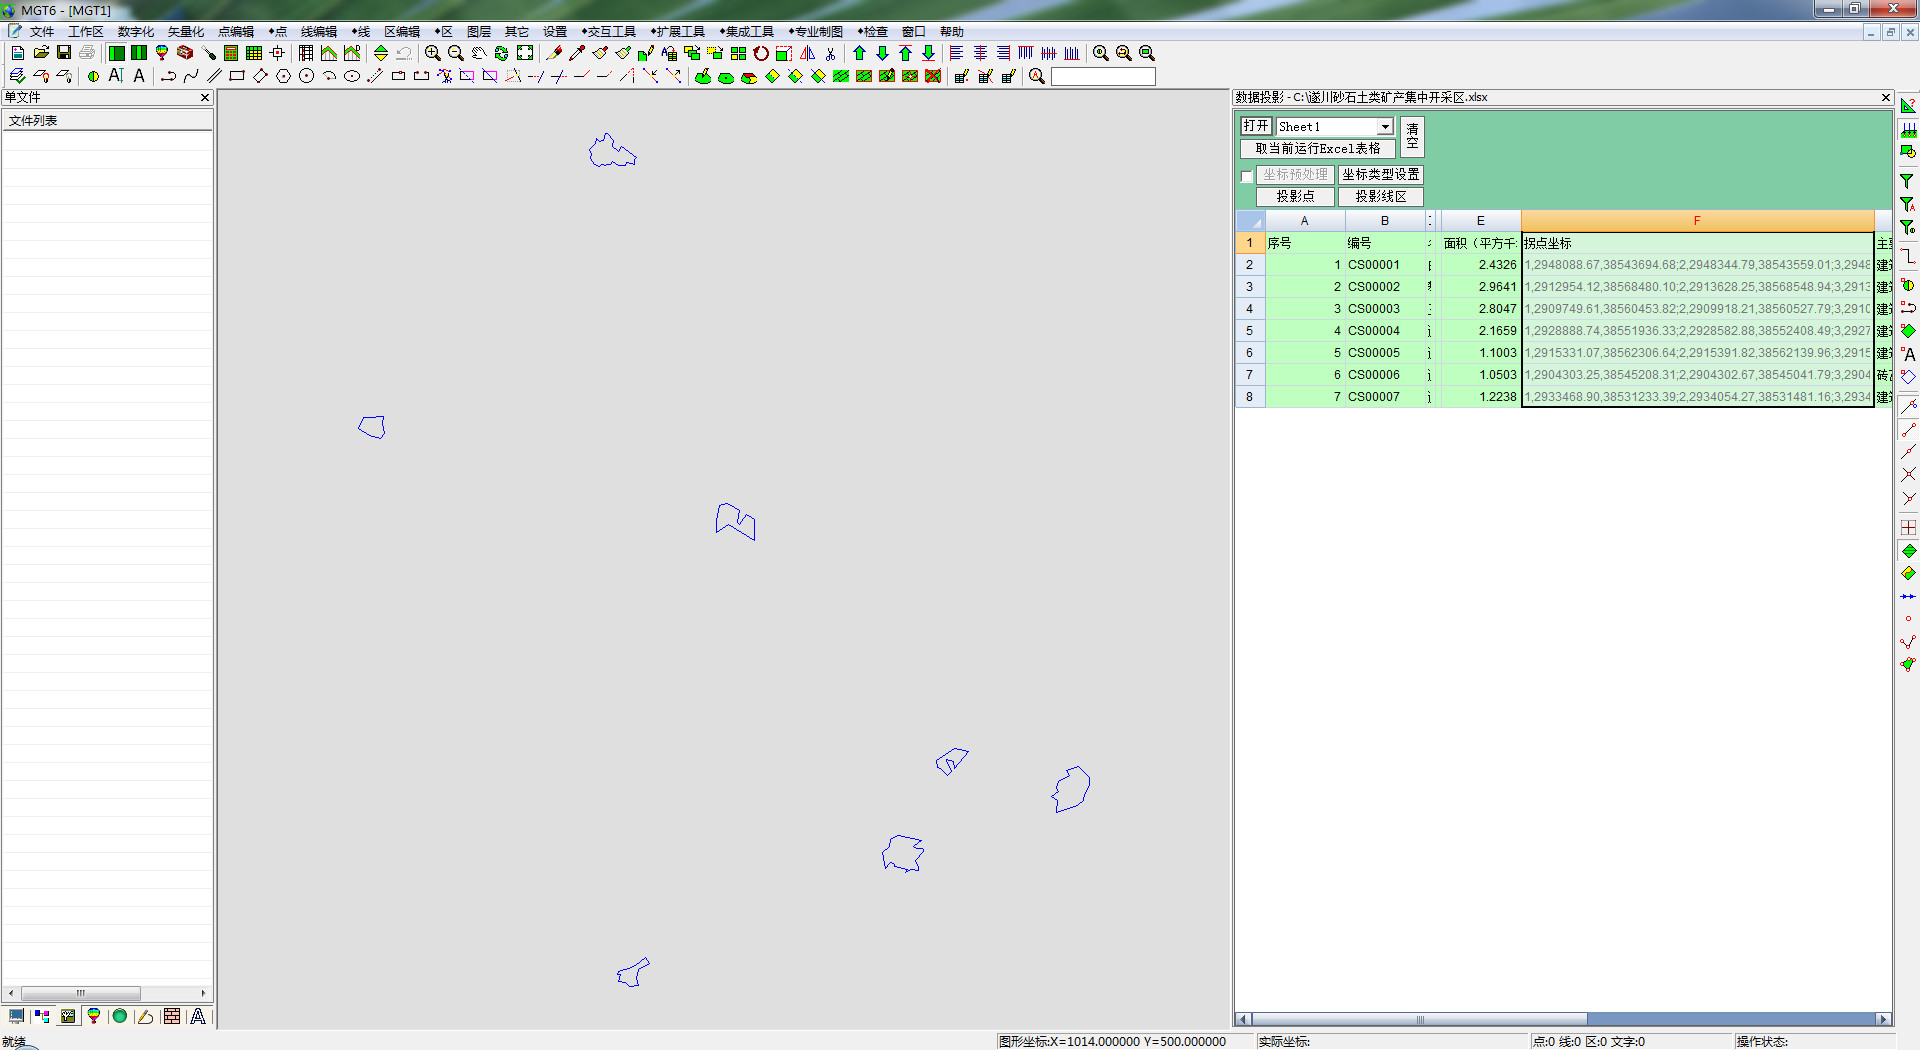
Task: Save with the floppy disk icon
Action: [x=64, y=53]
